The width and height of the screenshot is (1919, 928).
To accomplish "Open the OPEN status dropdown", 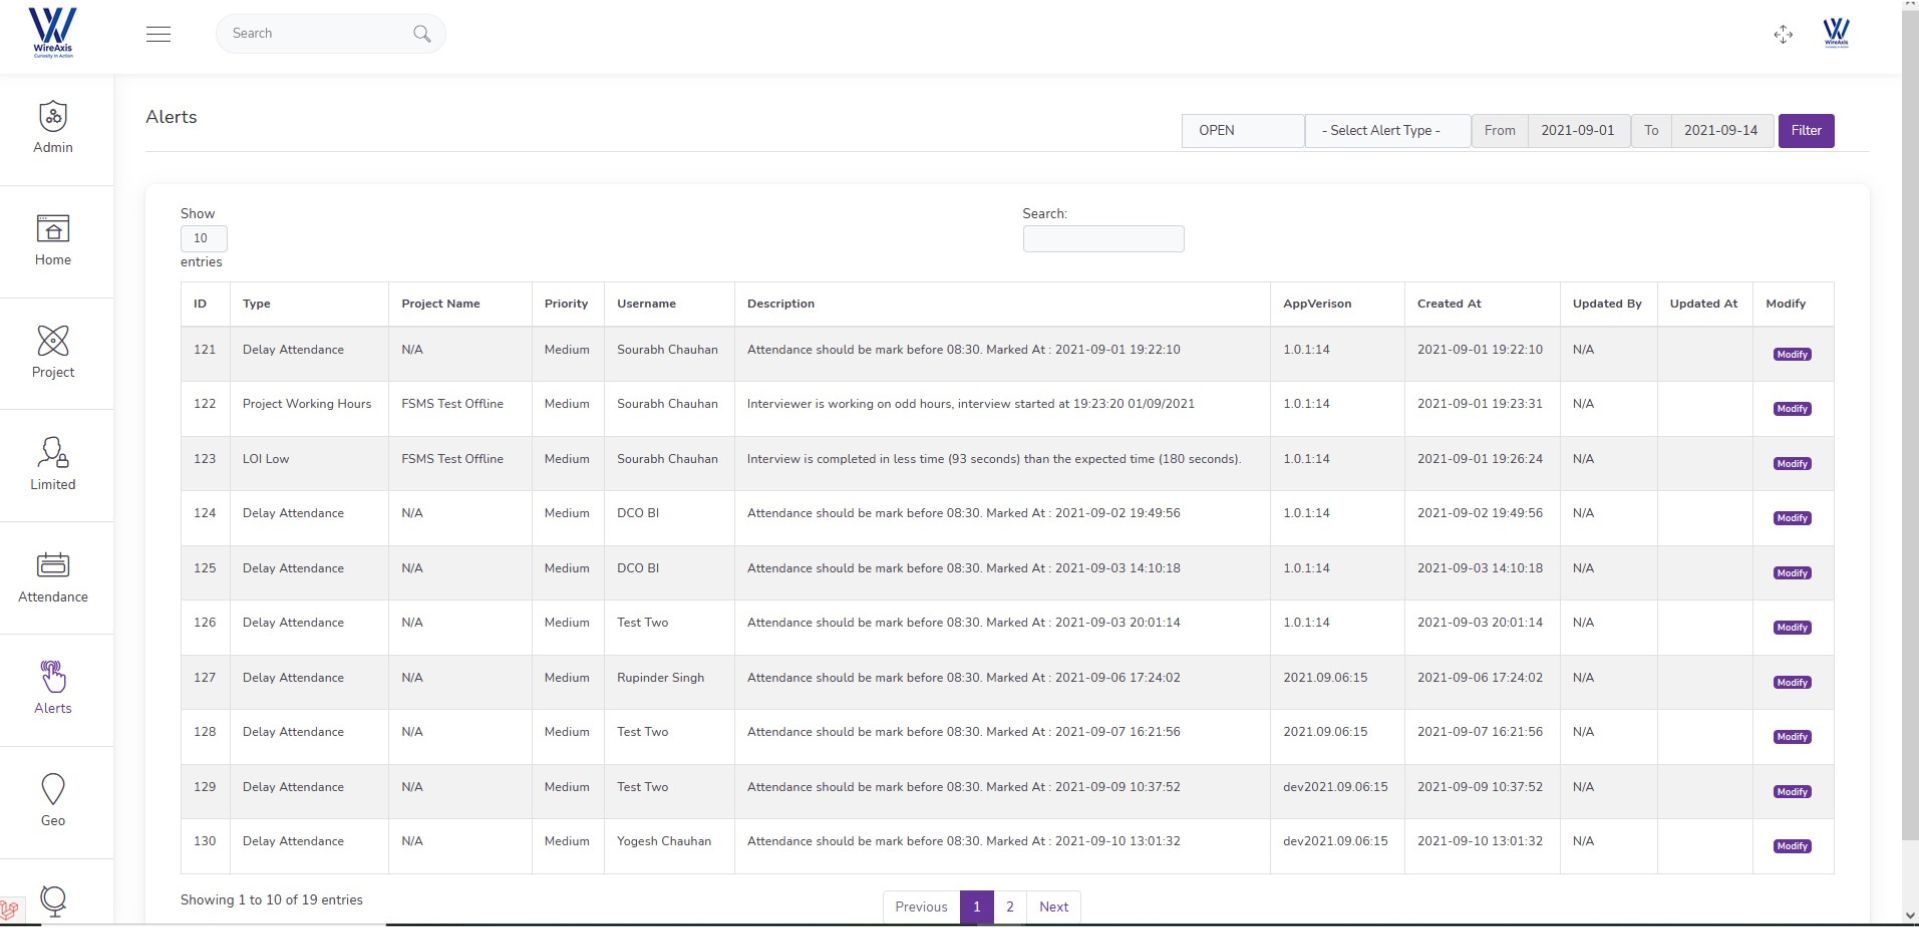I will click(x=1242, y=131).
